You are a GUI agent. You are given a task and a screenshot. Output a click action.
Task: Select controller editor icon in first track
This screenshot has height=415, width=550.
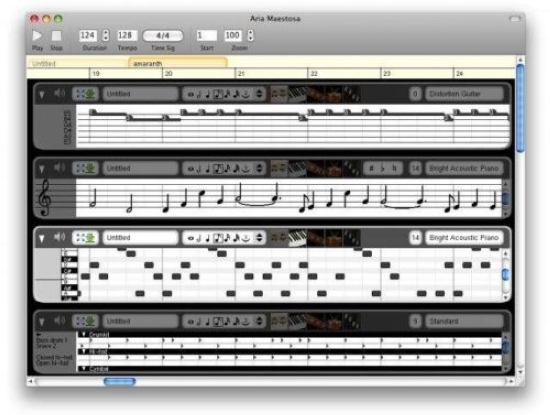coord(351,94)
